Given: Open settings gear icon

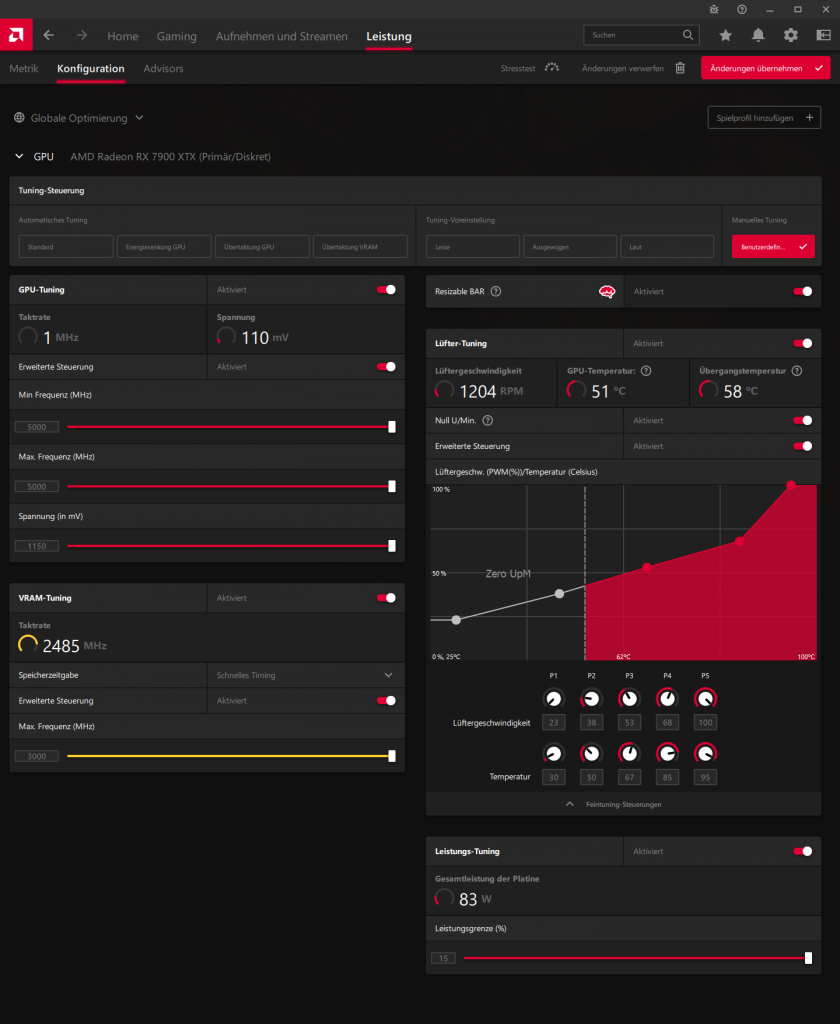Looking at the screenshot, I should point(790,35).
